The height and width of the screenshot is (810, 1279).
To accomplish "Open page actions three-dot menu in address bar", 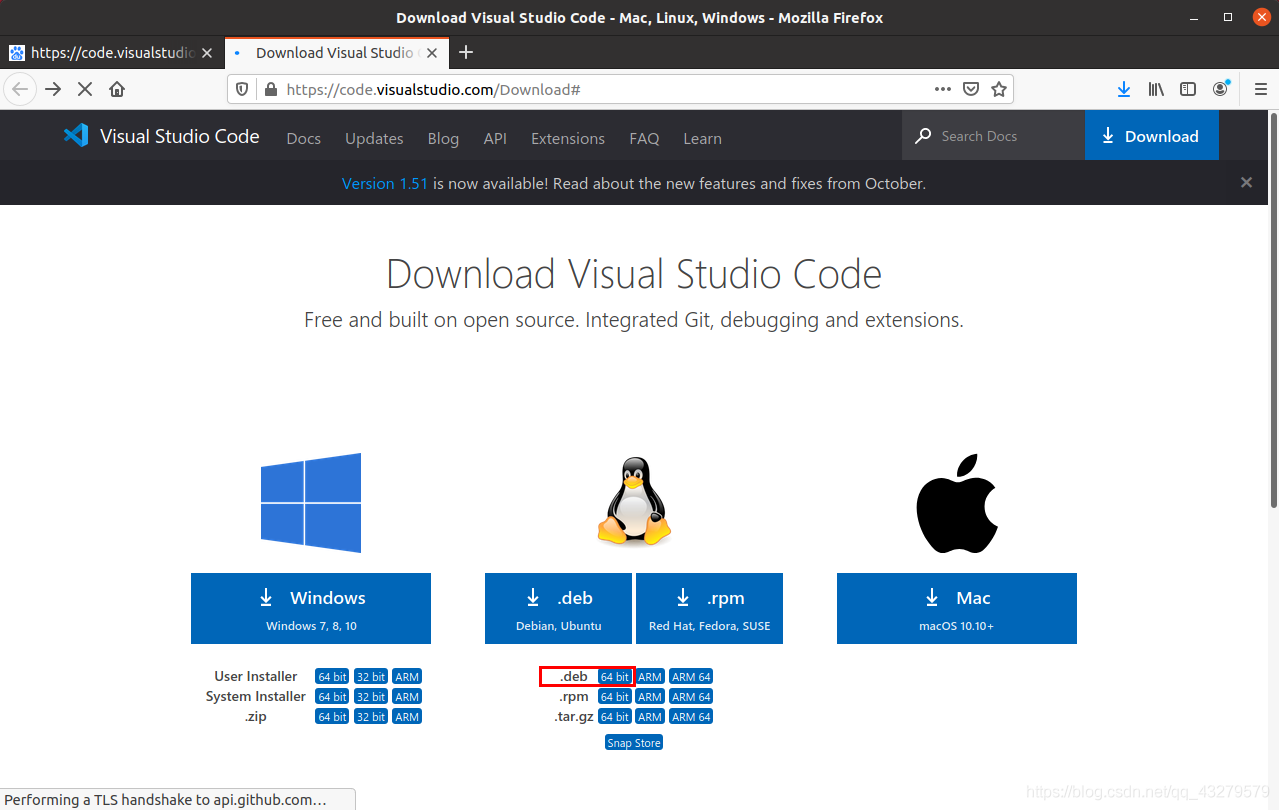I will pos(943,89).
